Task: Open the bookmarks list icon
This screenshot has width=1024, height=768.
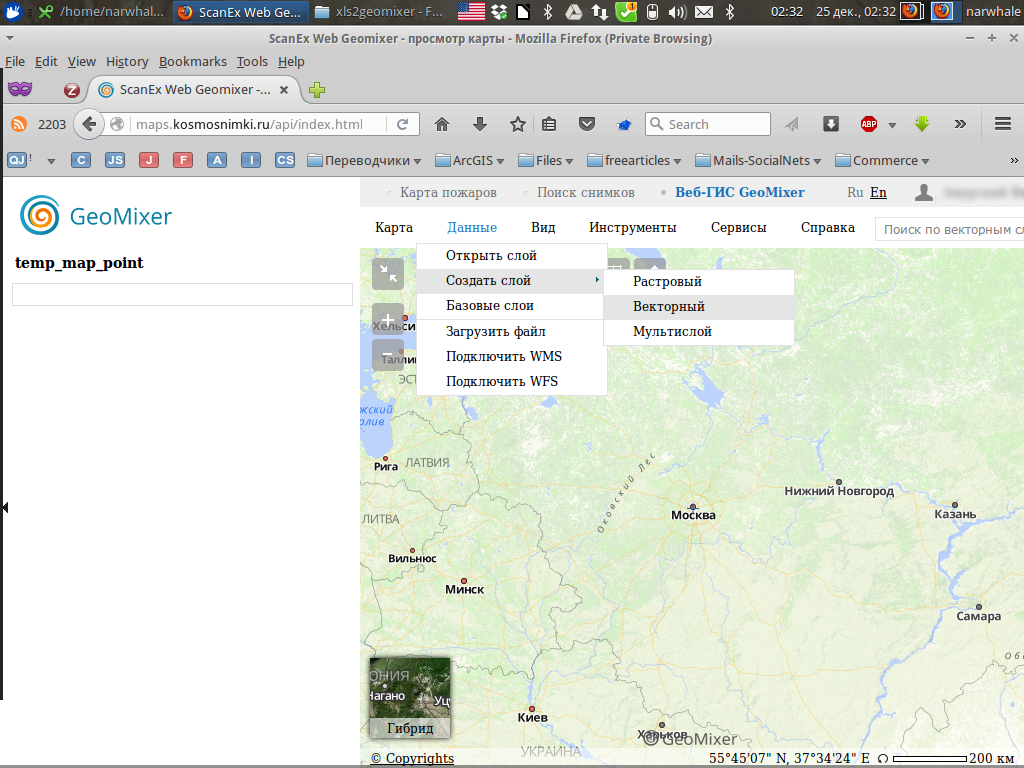Action: point(549,124)
